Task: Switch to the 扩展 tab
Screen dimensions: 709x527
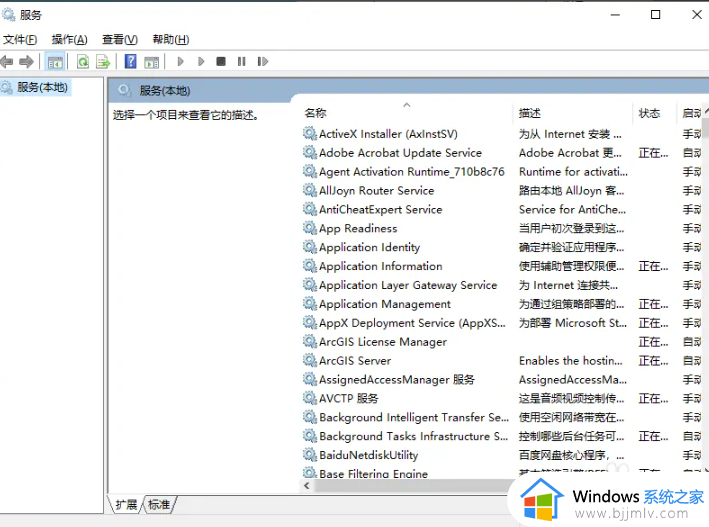Action: click(x=126, y=504)
